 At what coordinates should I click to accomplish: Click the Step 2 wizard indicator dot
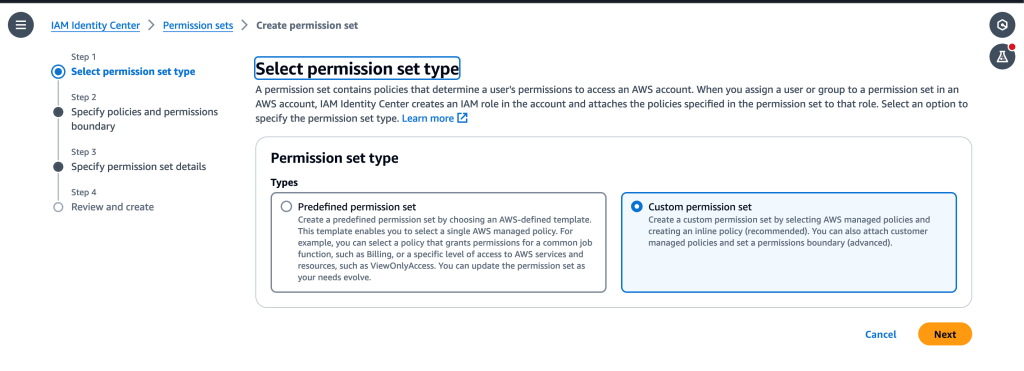click(x=58, y=112)
